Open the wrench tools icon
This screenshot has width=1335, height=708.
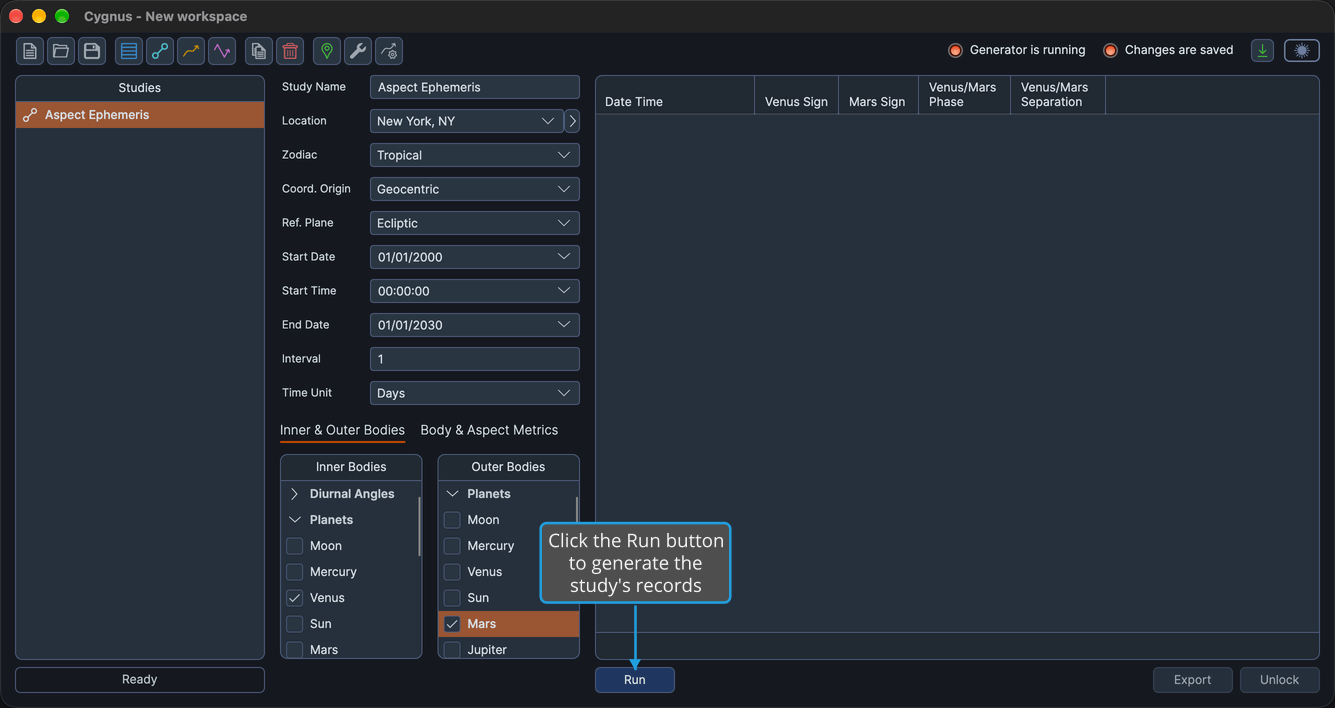(358, 51)
